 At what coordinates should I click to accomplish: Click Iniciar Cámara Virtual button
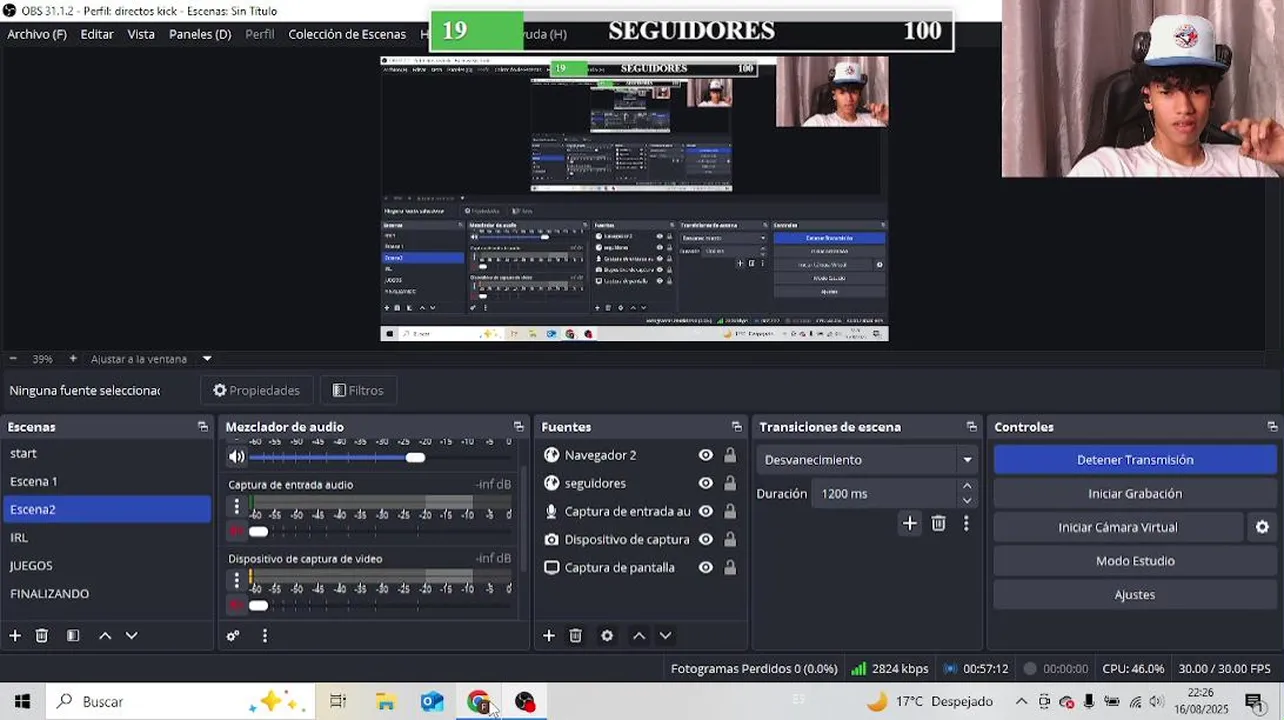point(1118,527)
